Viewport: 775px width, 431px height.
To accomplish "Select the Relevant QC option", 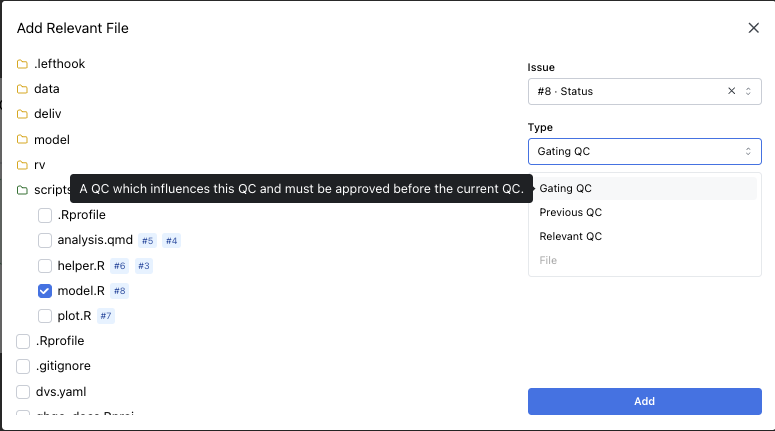I will pyautogui.click(x=570, y=236).
